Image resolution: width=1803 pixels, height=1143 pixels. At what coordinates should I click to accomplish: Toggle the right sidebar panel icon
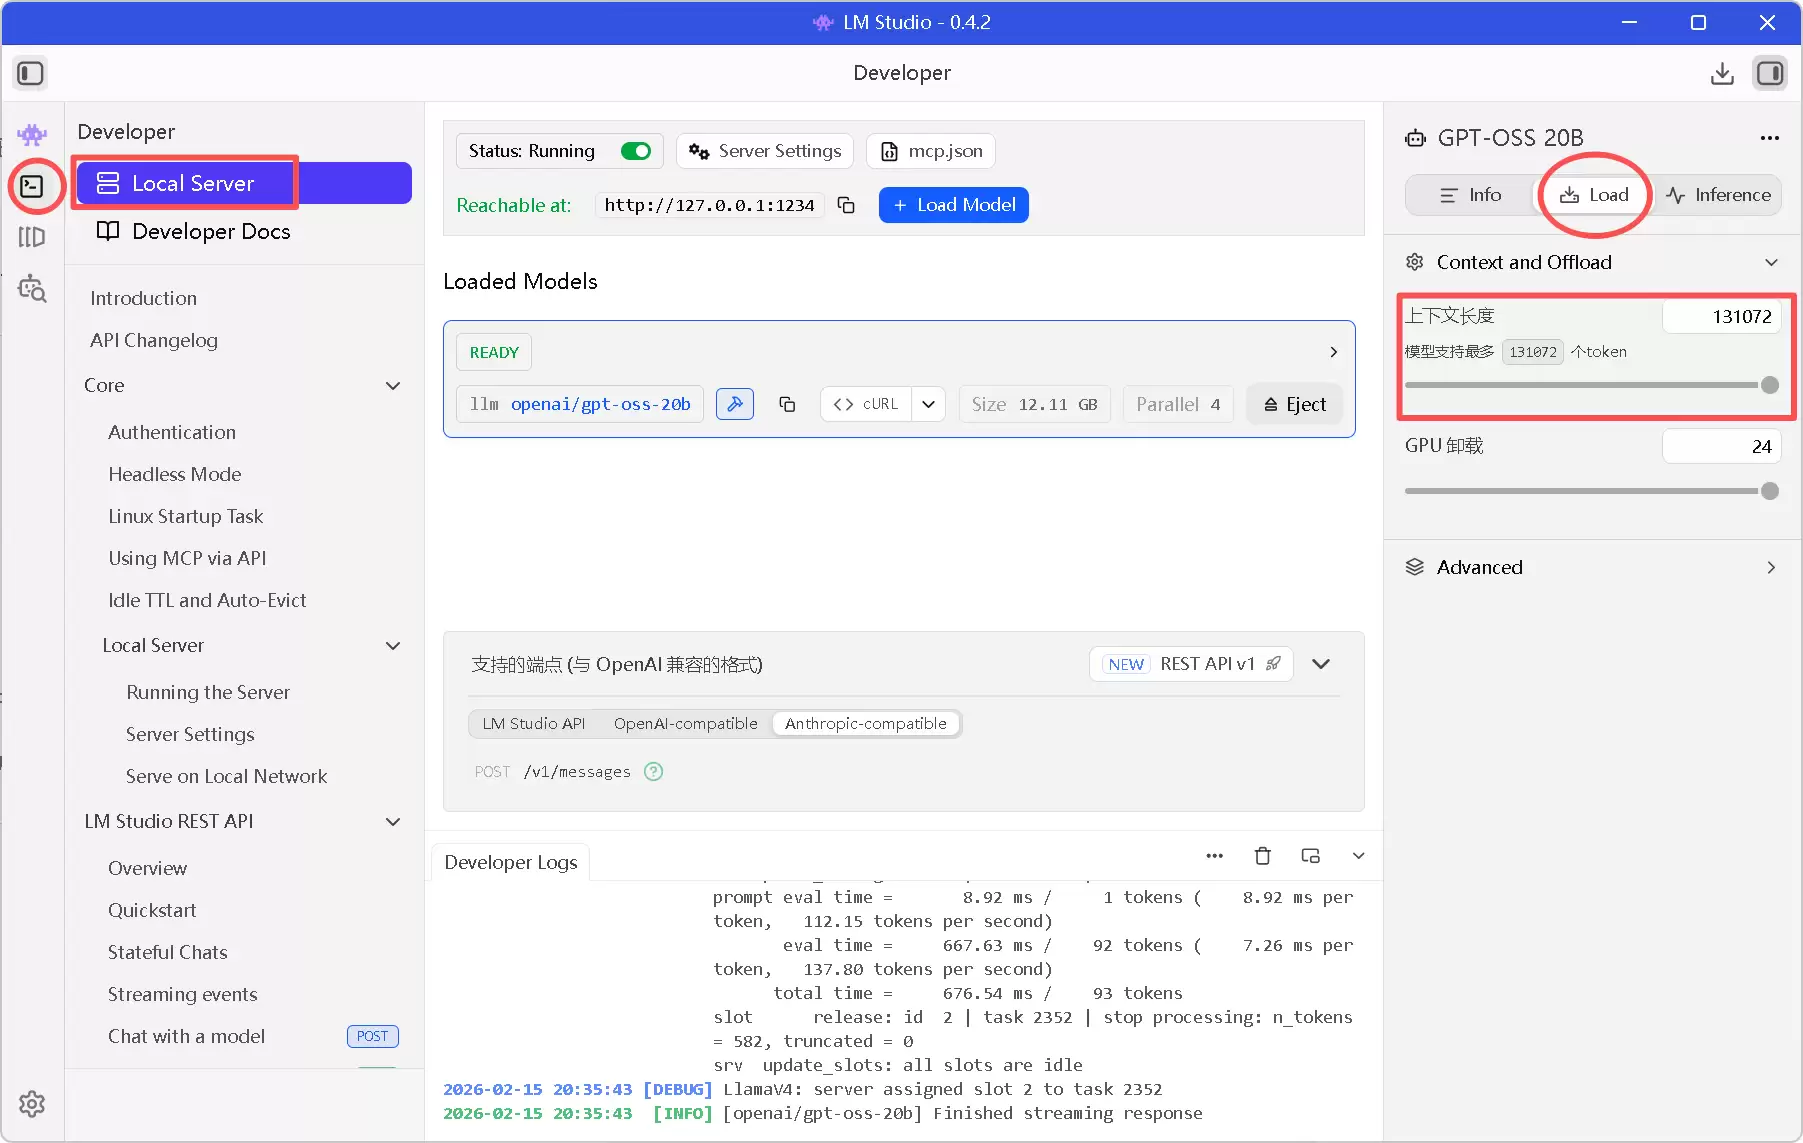[1769, 73]
